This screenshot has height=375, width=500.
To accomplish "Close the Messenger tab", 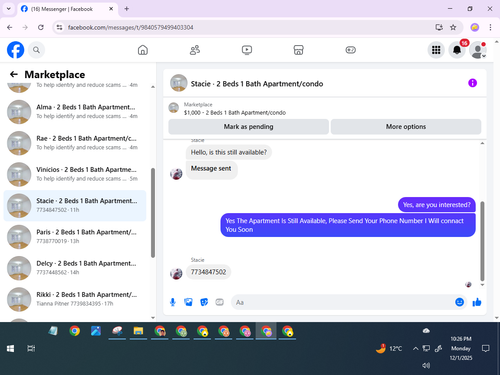I will (x=111, y=9).
